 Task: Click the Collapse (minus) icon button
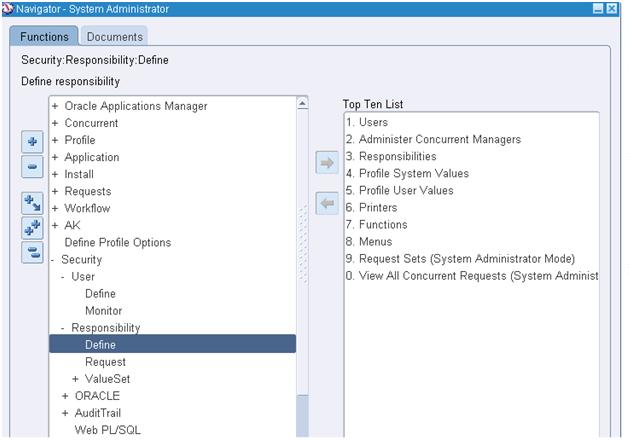coord(32,166)
